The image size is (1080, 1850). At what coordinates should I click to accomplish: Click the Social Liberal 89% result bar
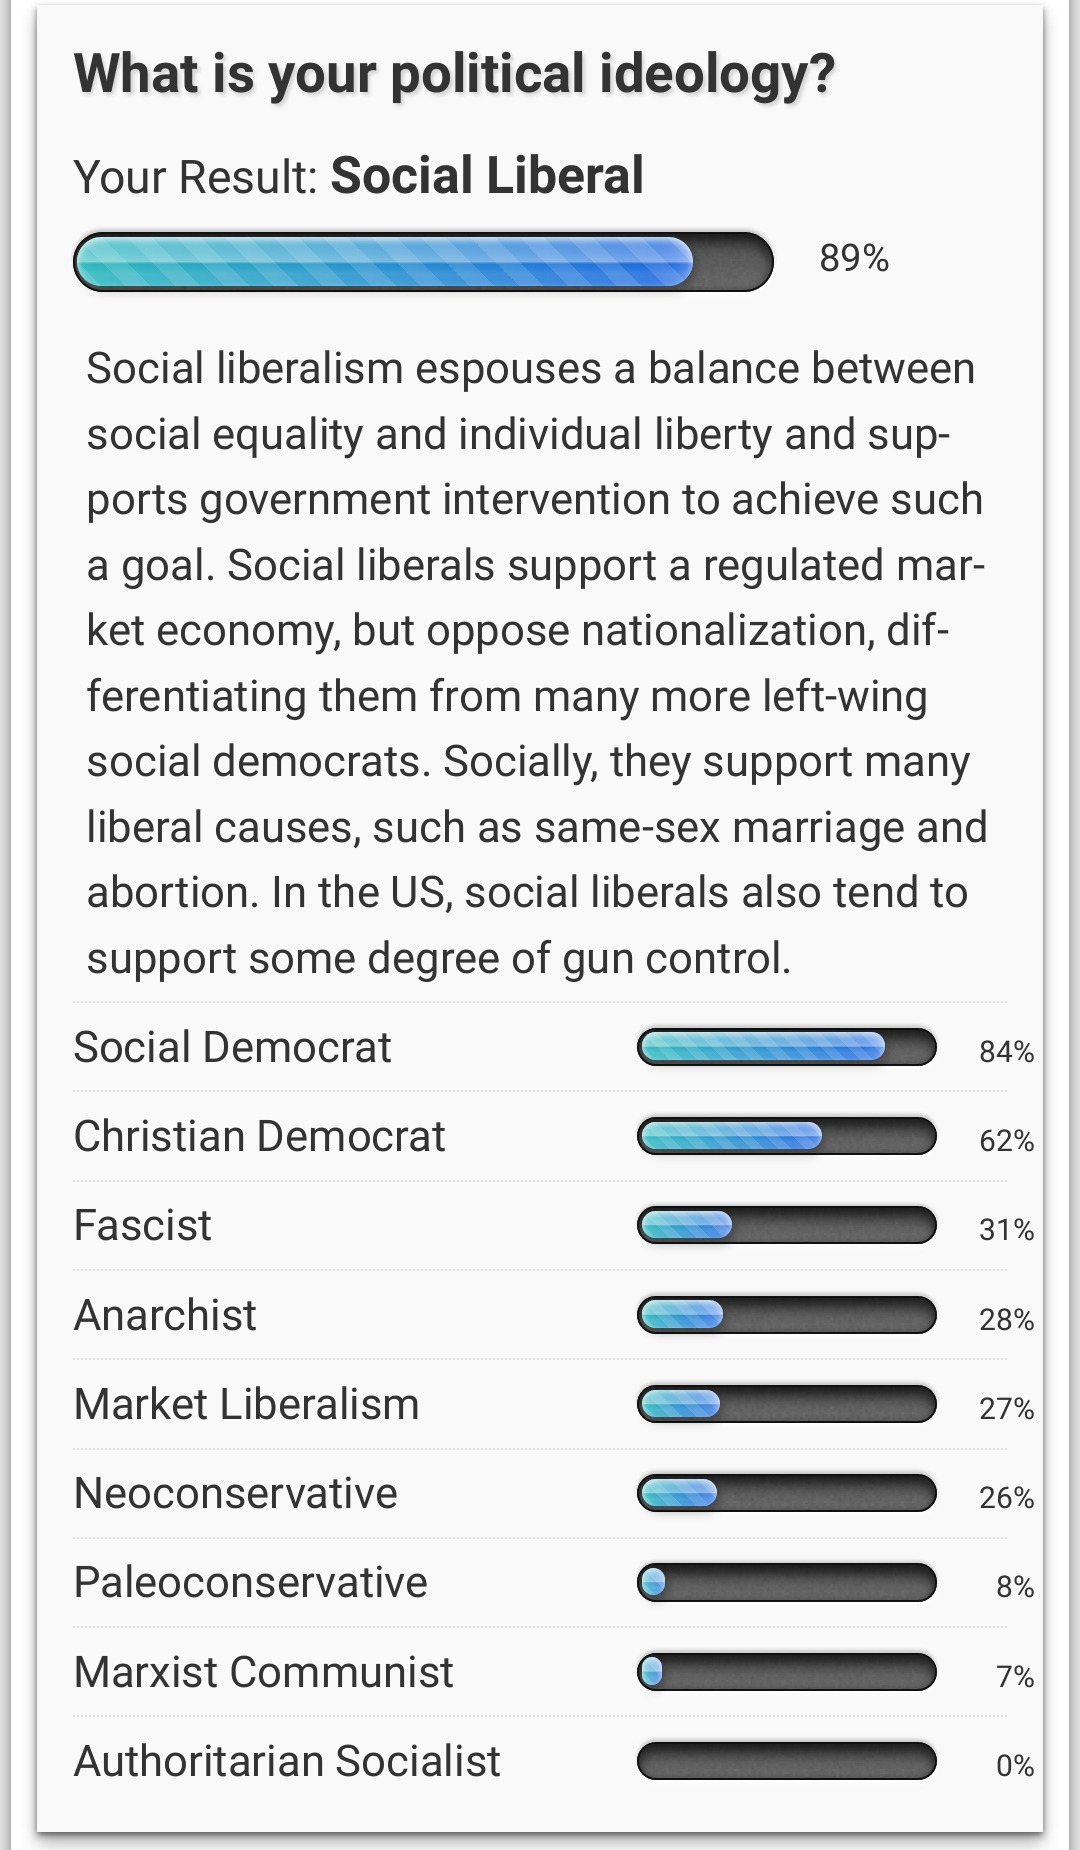point(423,262)
